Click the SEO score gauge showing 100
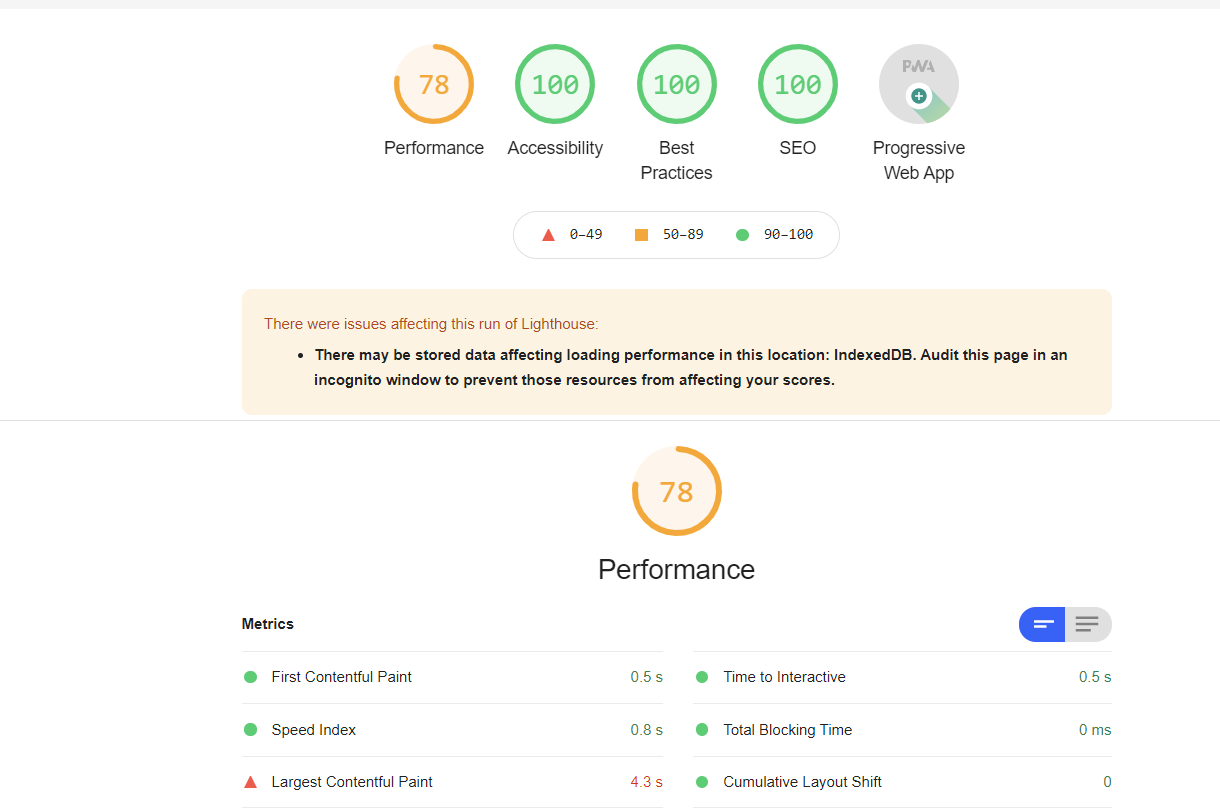Image resolution: width=1220 pixels, height=808 pixels. click(798, 84)
